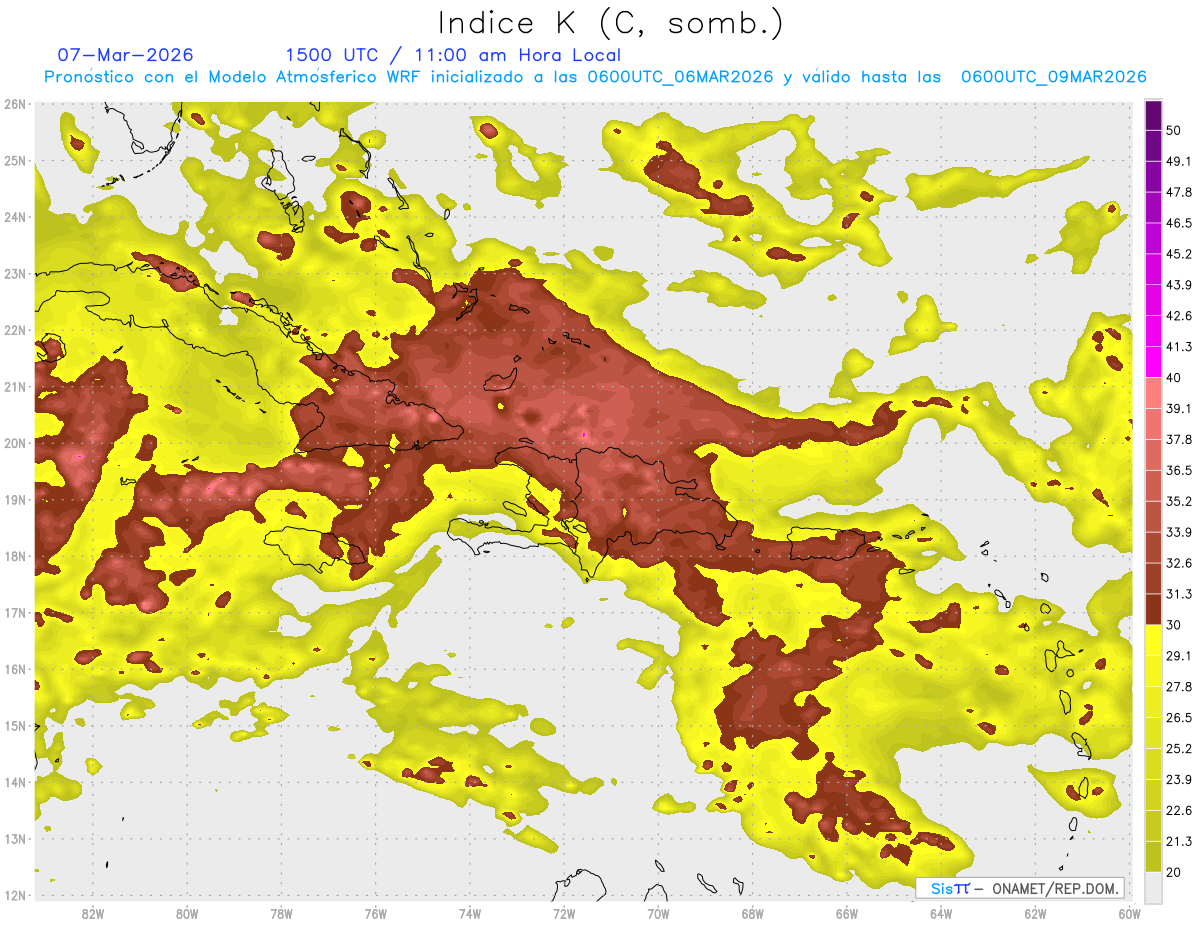Click the '0600UTC_06MAR2026' initialization time text
The height and width of the screenshot is (927, 1200).
click(x=680, y=77)
